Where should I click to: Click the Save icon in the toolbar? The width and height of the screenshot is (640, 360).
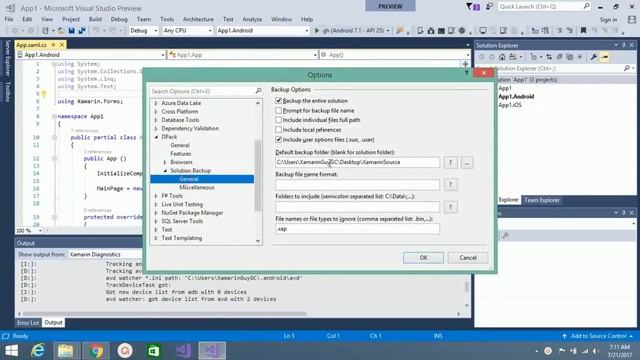(71, 31)
